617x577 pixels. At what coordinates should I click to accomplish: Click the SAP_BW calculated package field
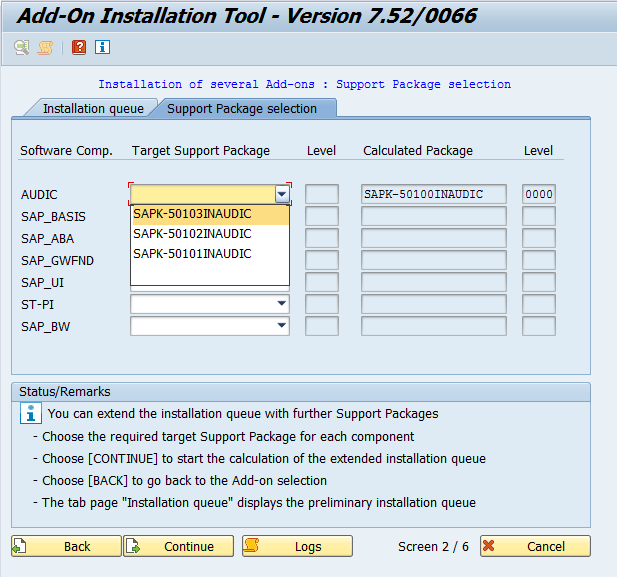(434, 326)
